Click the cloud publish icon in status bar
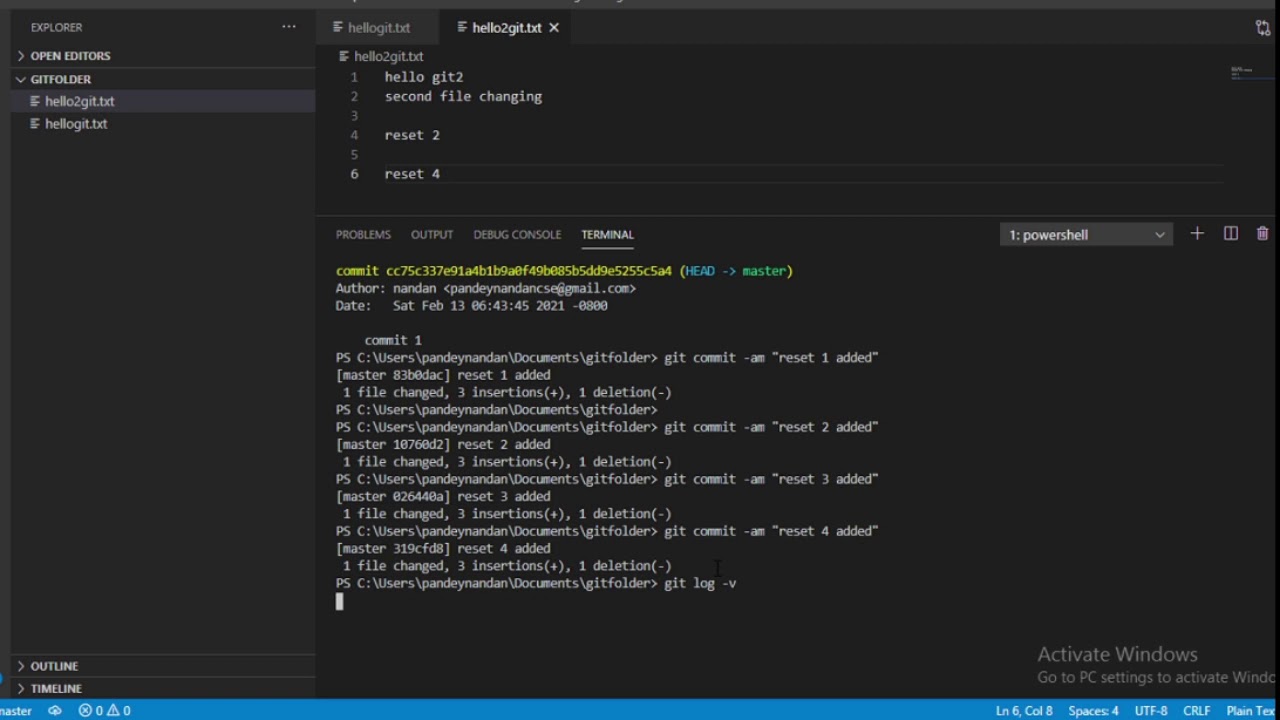The width and height of the screenshot is (1280, 720). pos(55,711)
